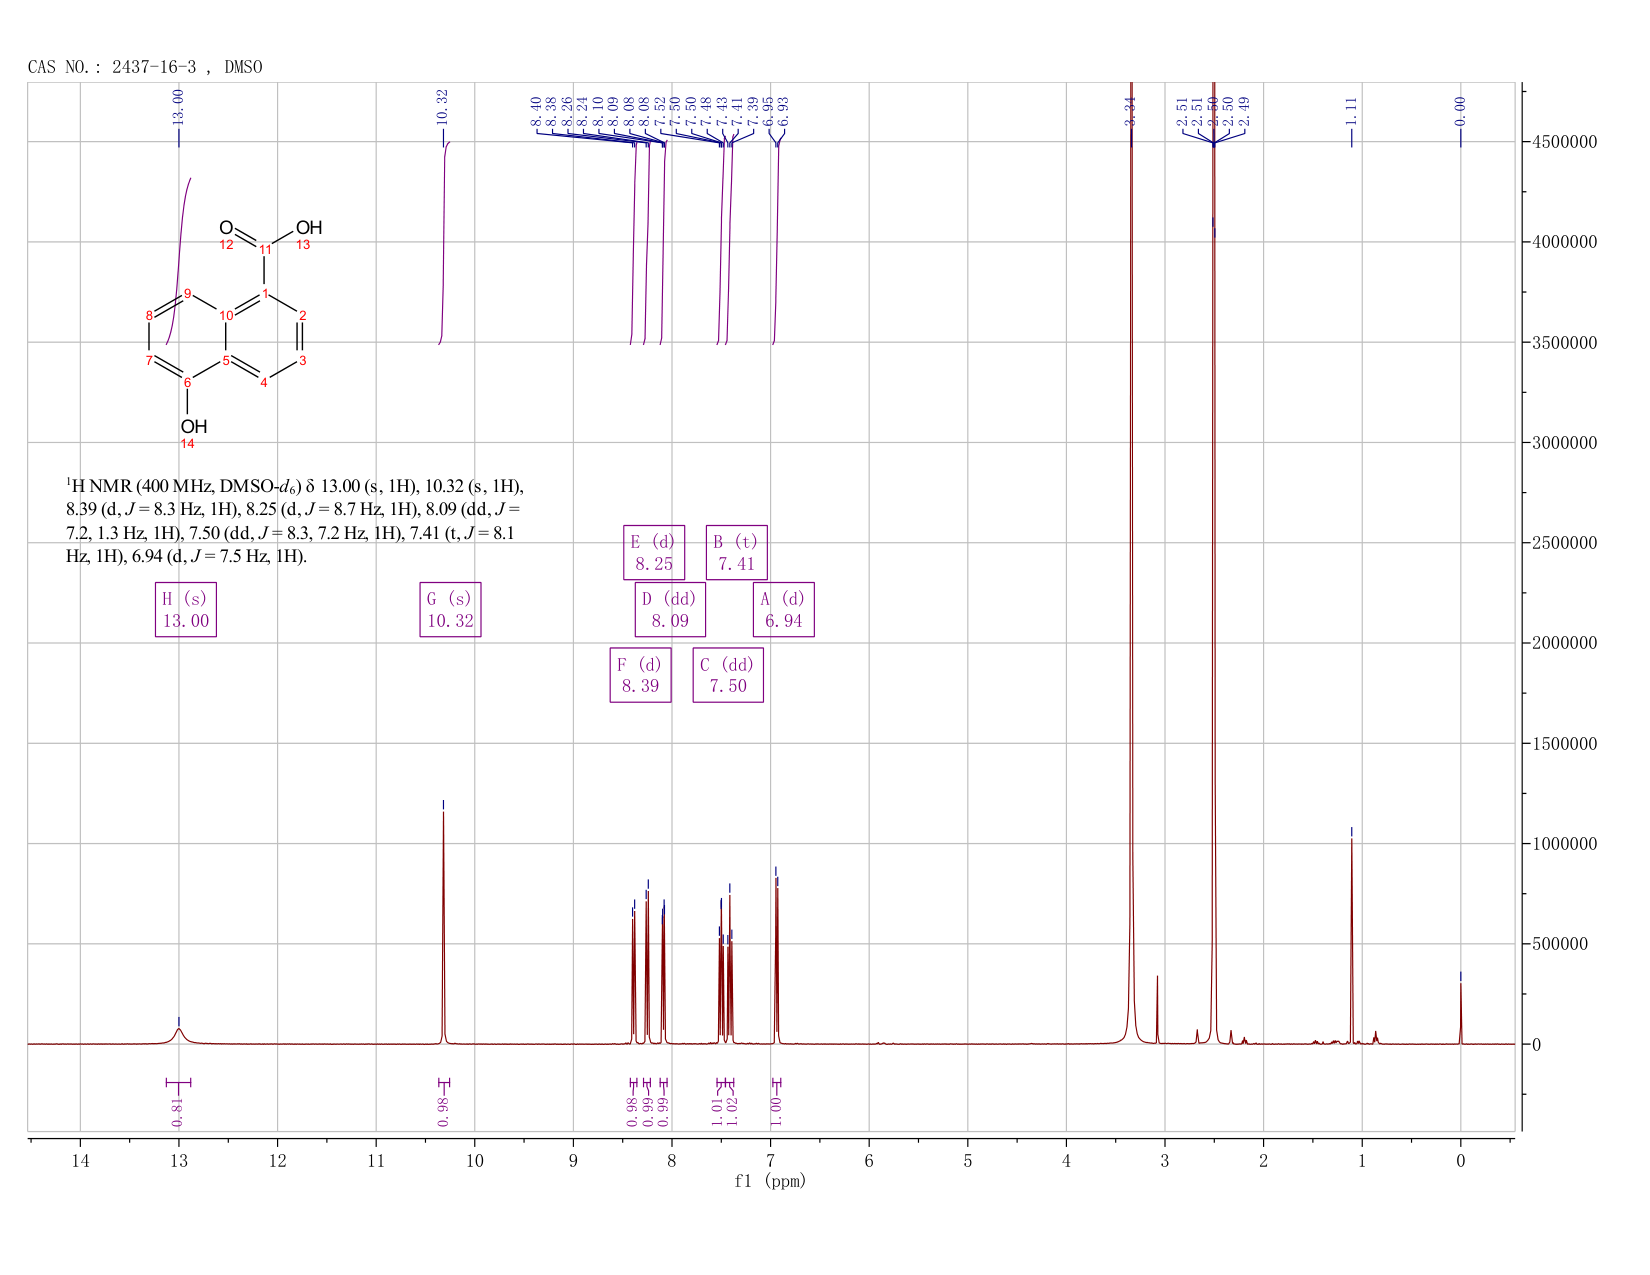Select multiplet box D (dd) 8.09

[x=670, y=610]
